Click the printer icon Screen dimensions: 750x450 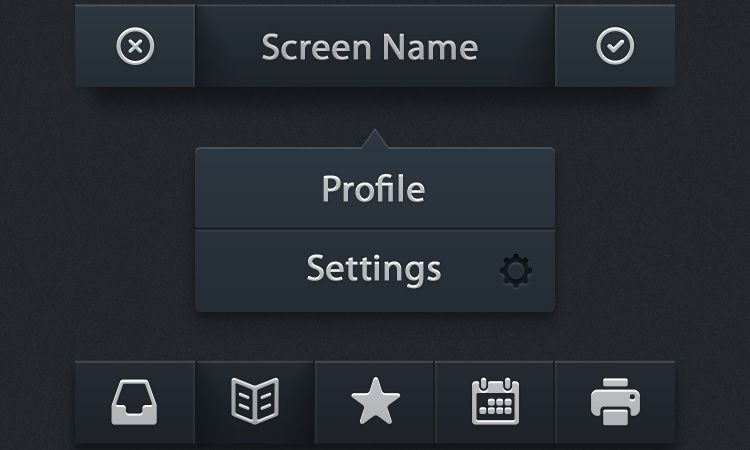616,401
